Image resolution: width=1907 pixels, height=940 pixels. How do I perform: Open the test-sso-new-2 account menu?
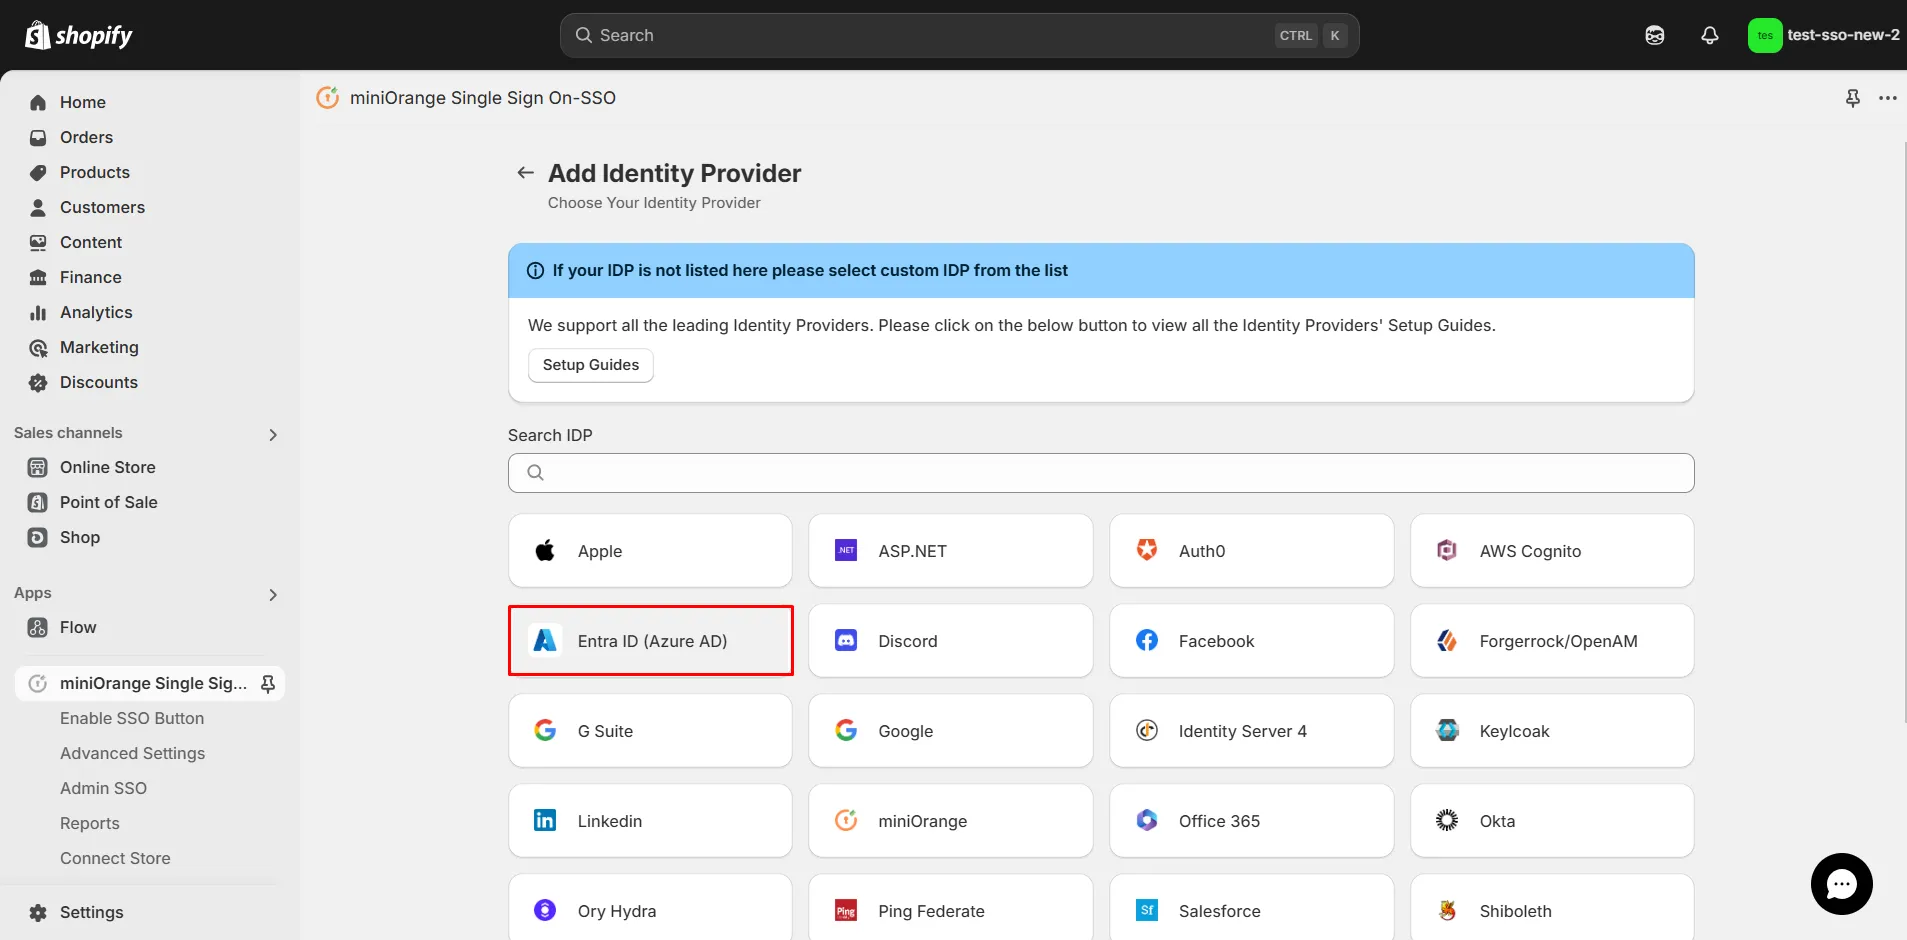pyautogui.click(x=1824, y=35)
